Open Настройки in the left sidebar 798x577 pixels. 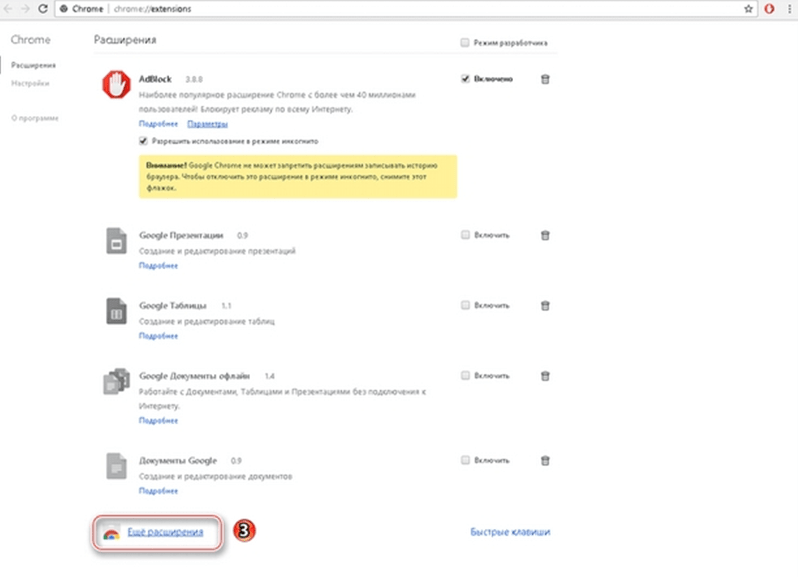click(x=29, y=84)
